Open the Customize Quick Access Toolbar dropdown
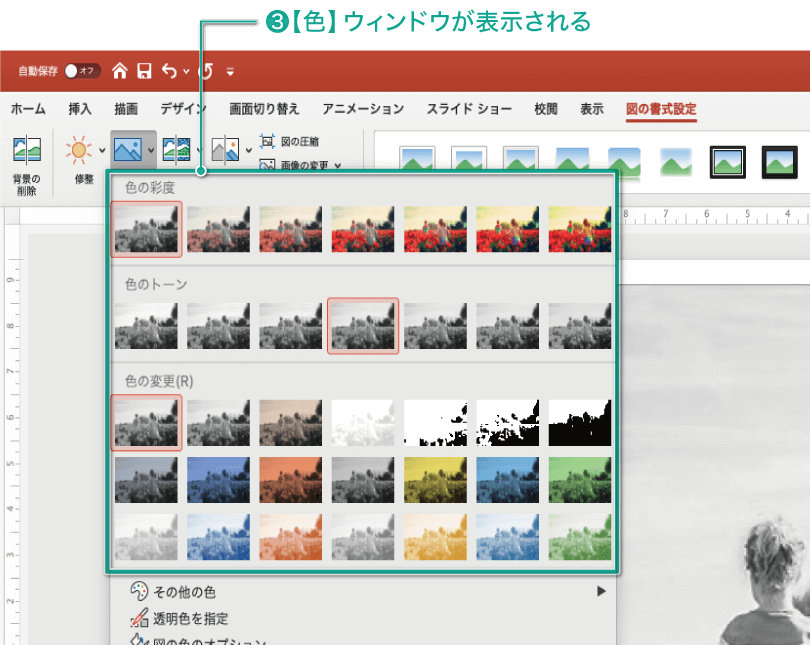Image resolution: width=810 pixels, height=645 pixels. [x=230, y=72]
